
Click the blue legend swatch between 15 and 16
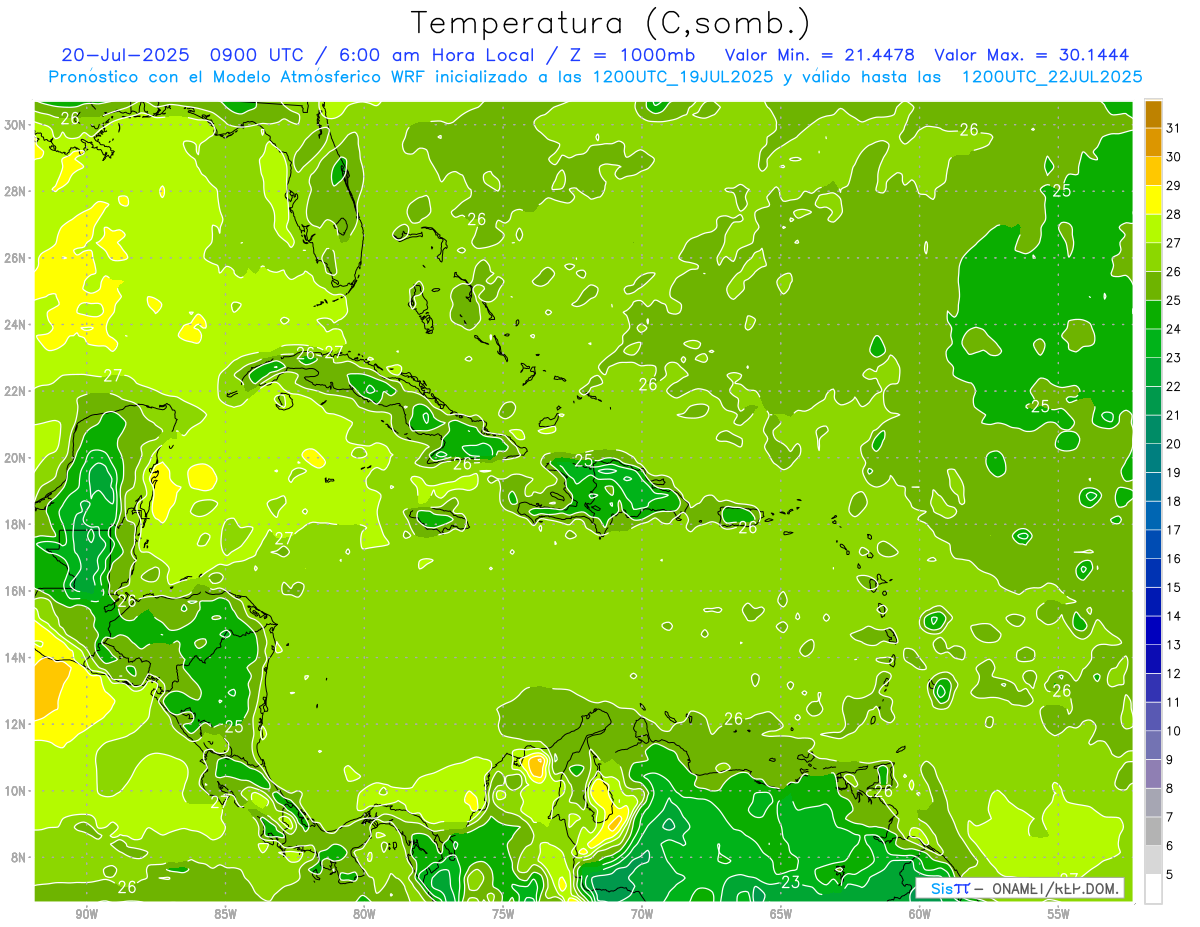coord(1153,573)
